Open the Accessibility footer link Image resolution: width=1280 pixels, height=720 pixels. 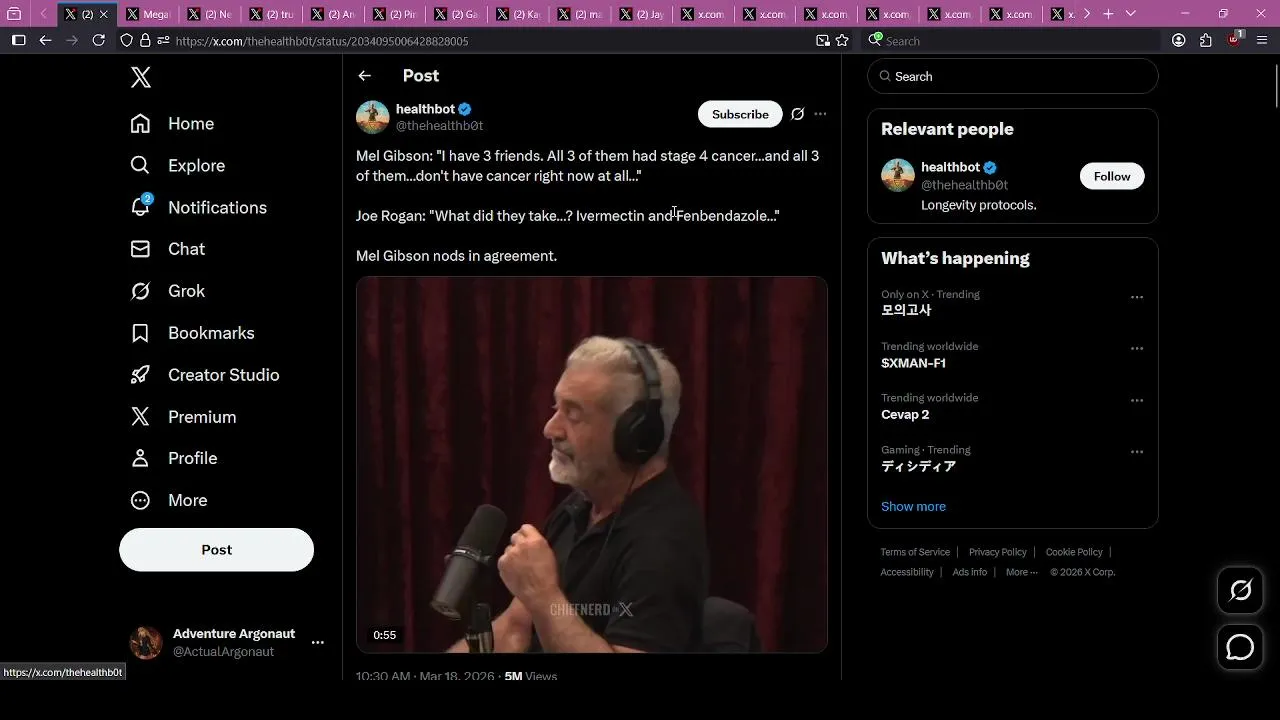coord(907,572)
